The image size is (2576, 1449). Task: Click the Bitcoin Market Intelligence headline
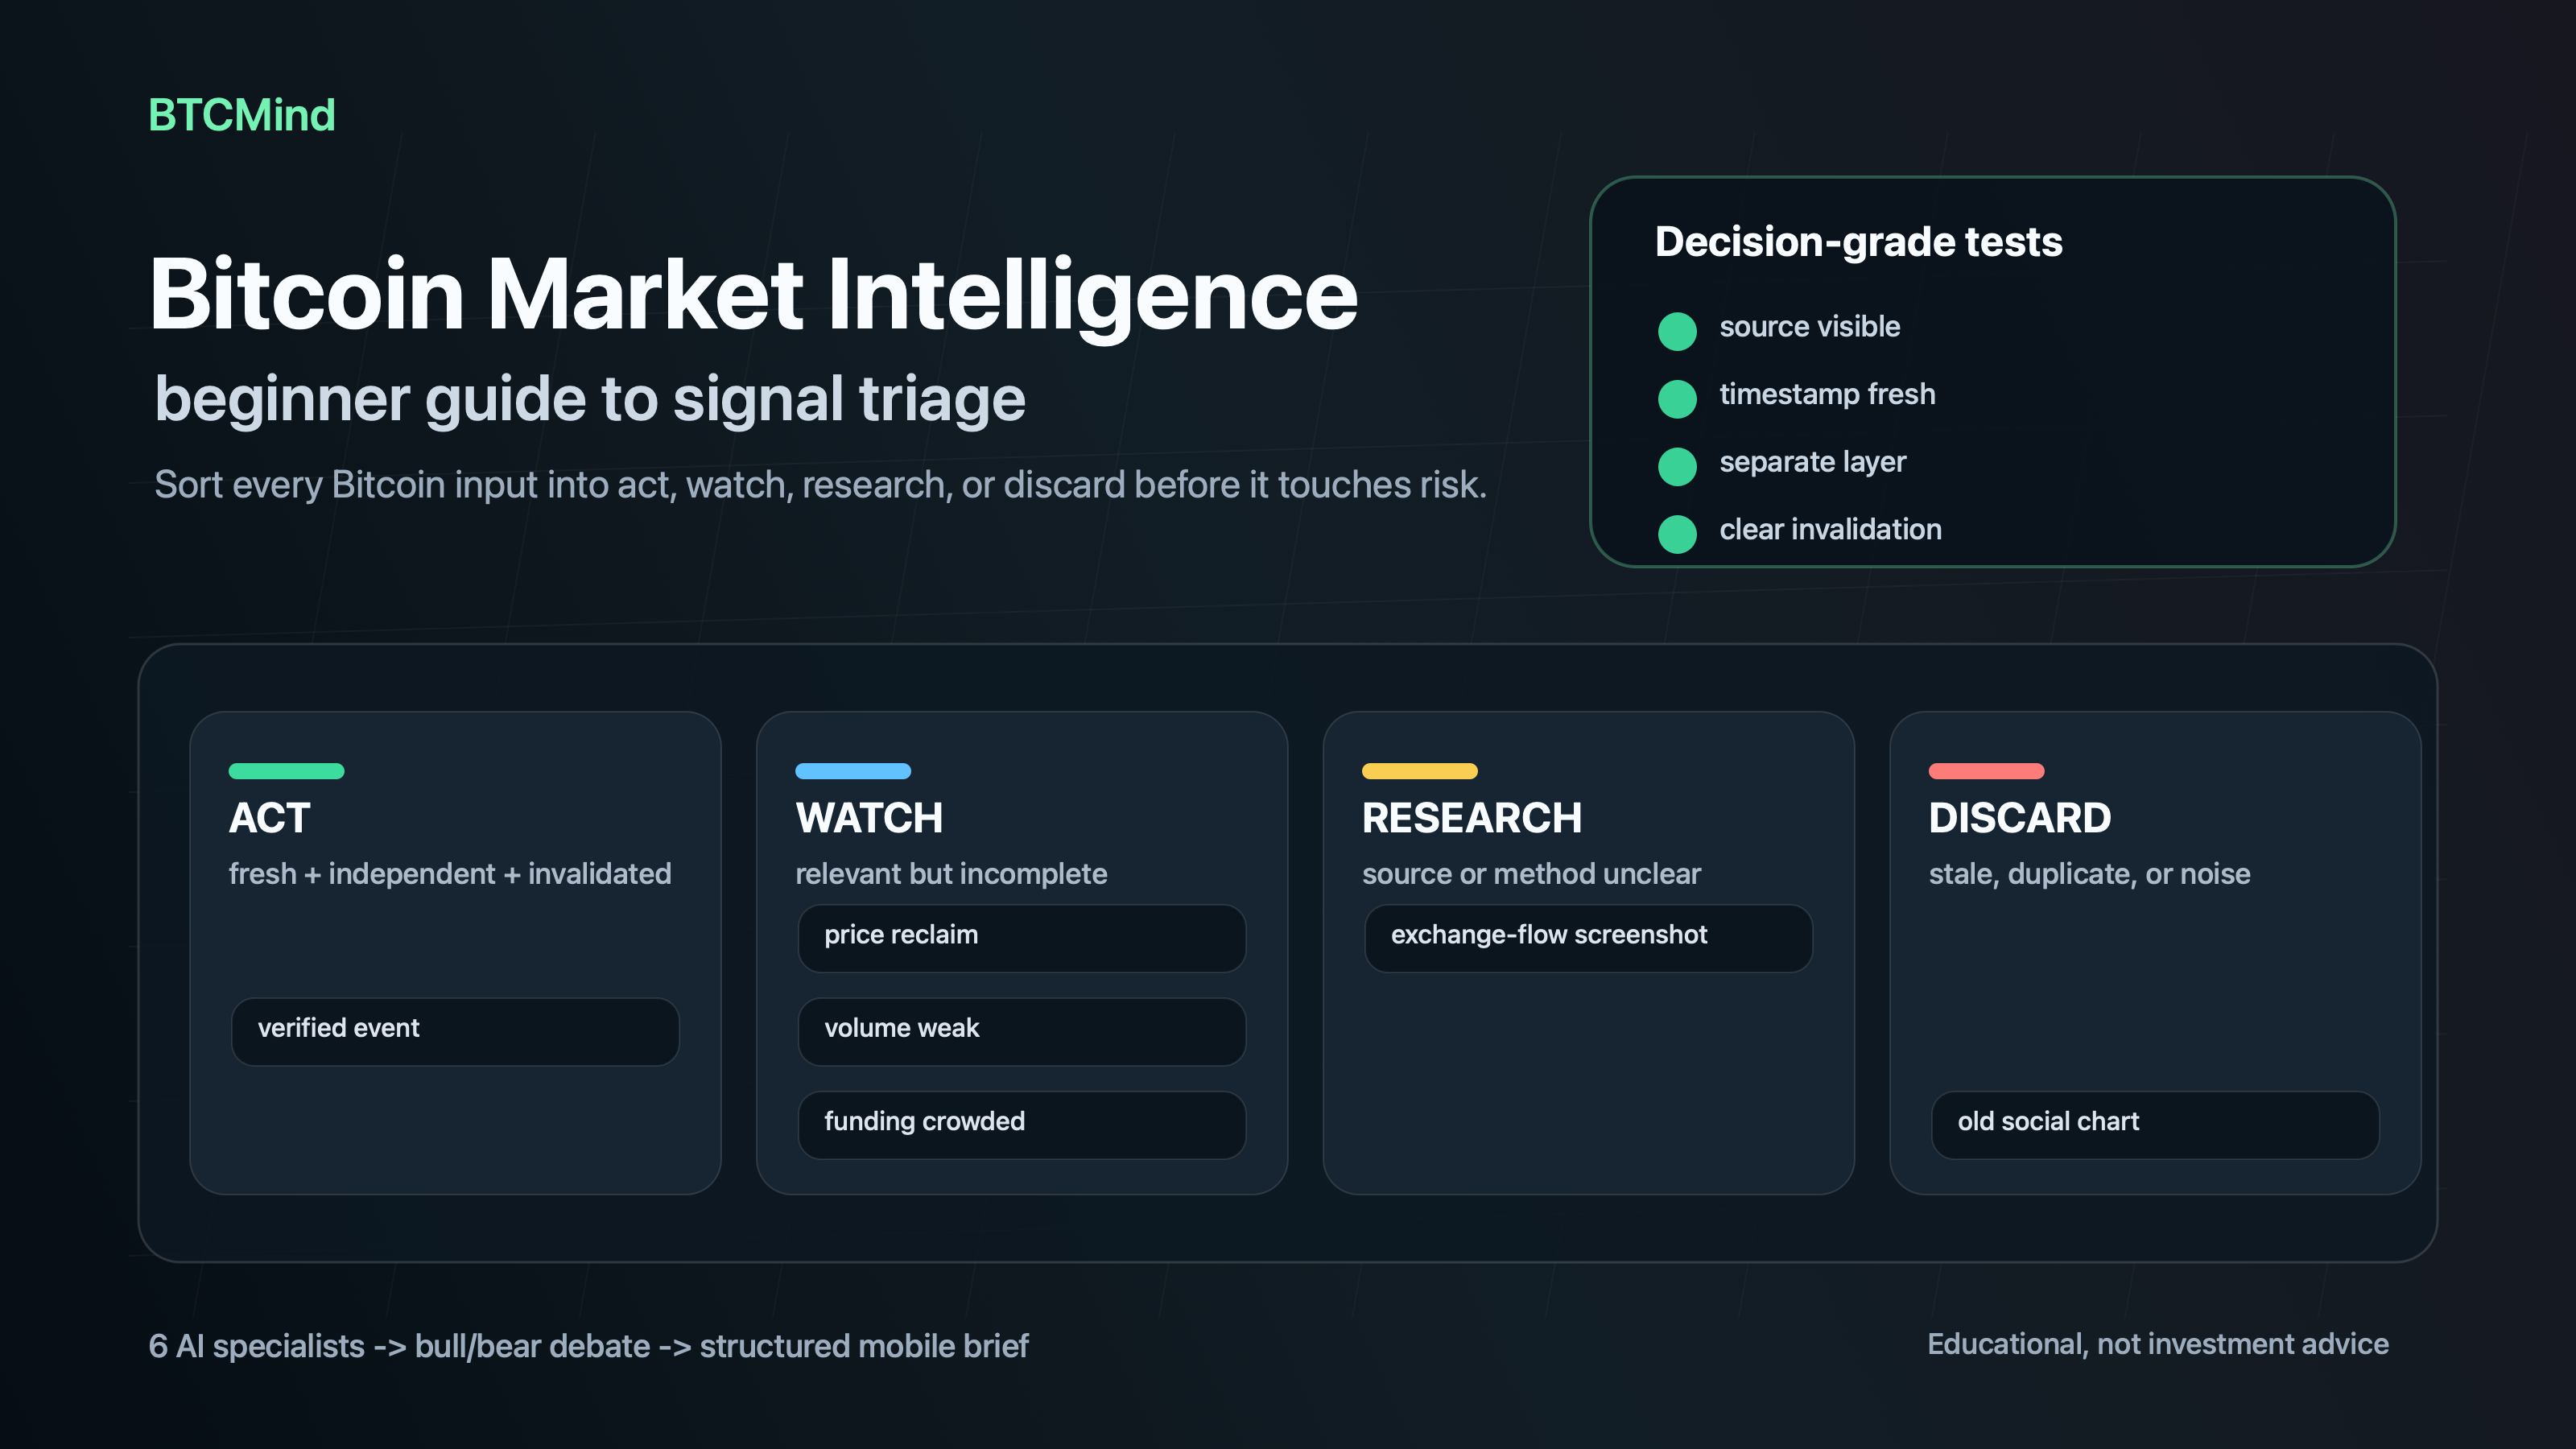click(753, 295)
